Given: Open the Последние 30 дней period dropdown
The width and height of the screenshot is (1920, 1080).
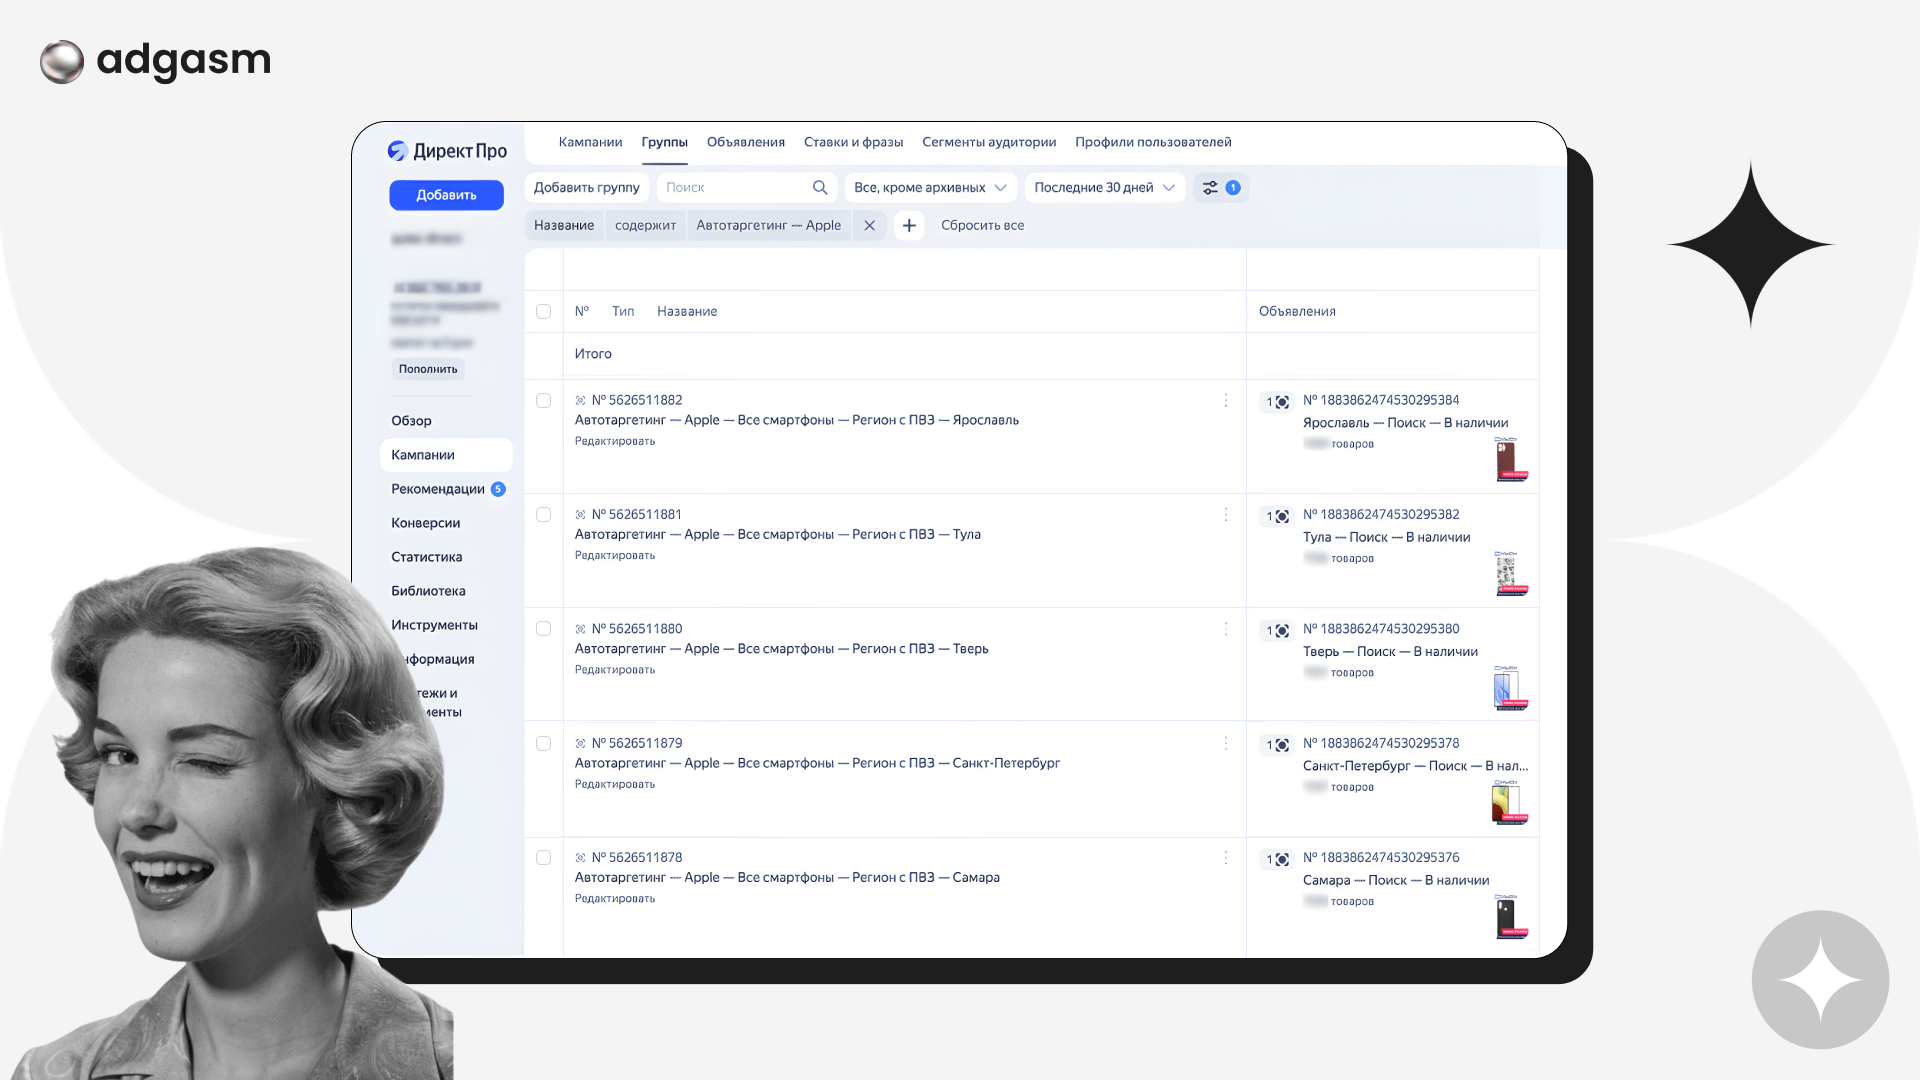Looking at the screenshot, I should click(x=1104, y=188).
